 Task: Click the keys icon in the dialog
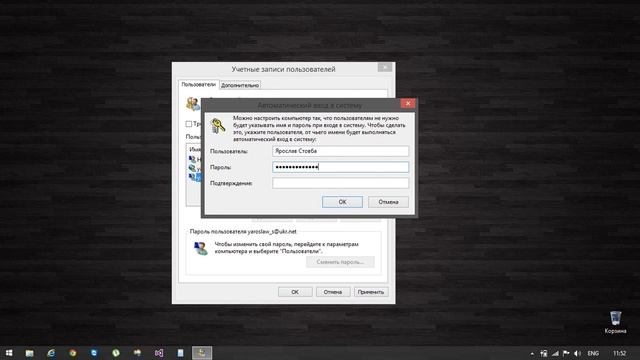coord(218,126)
